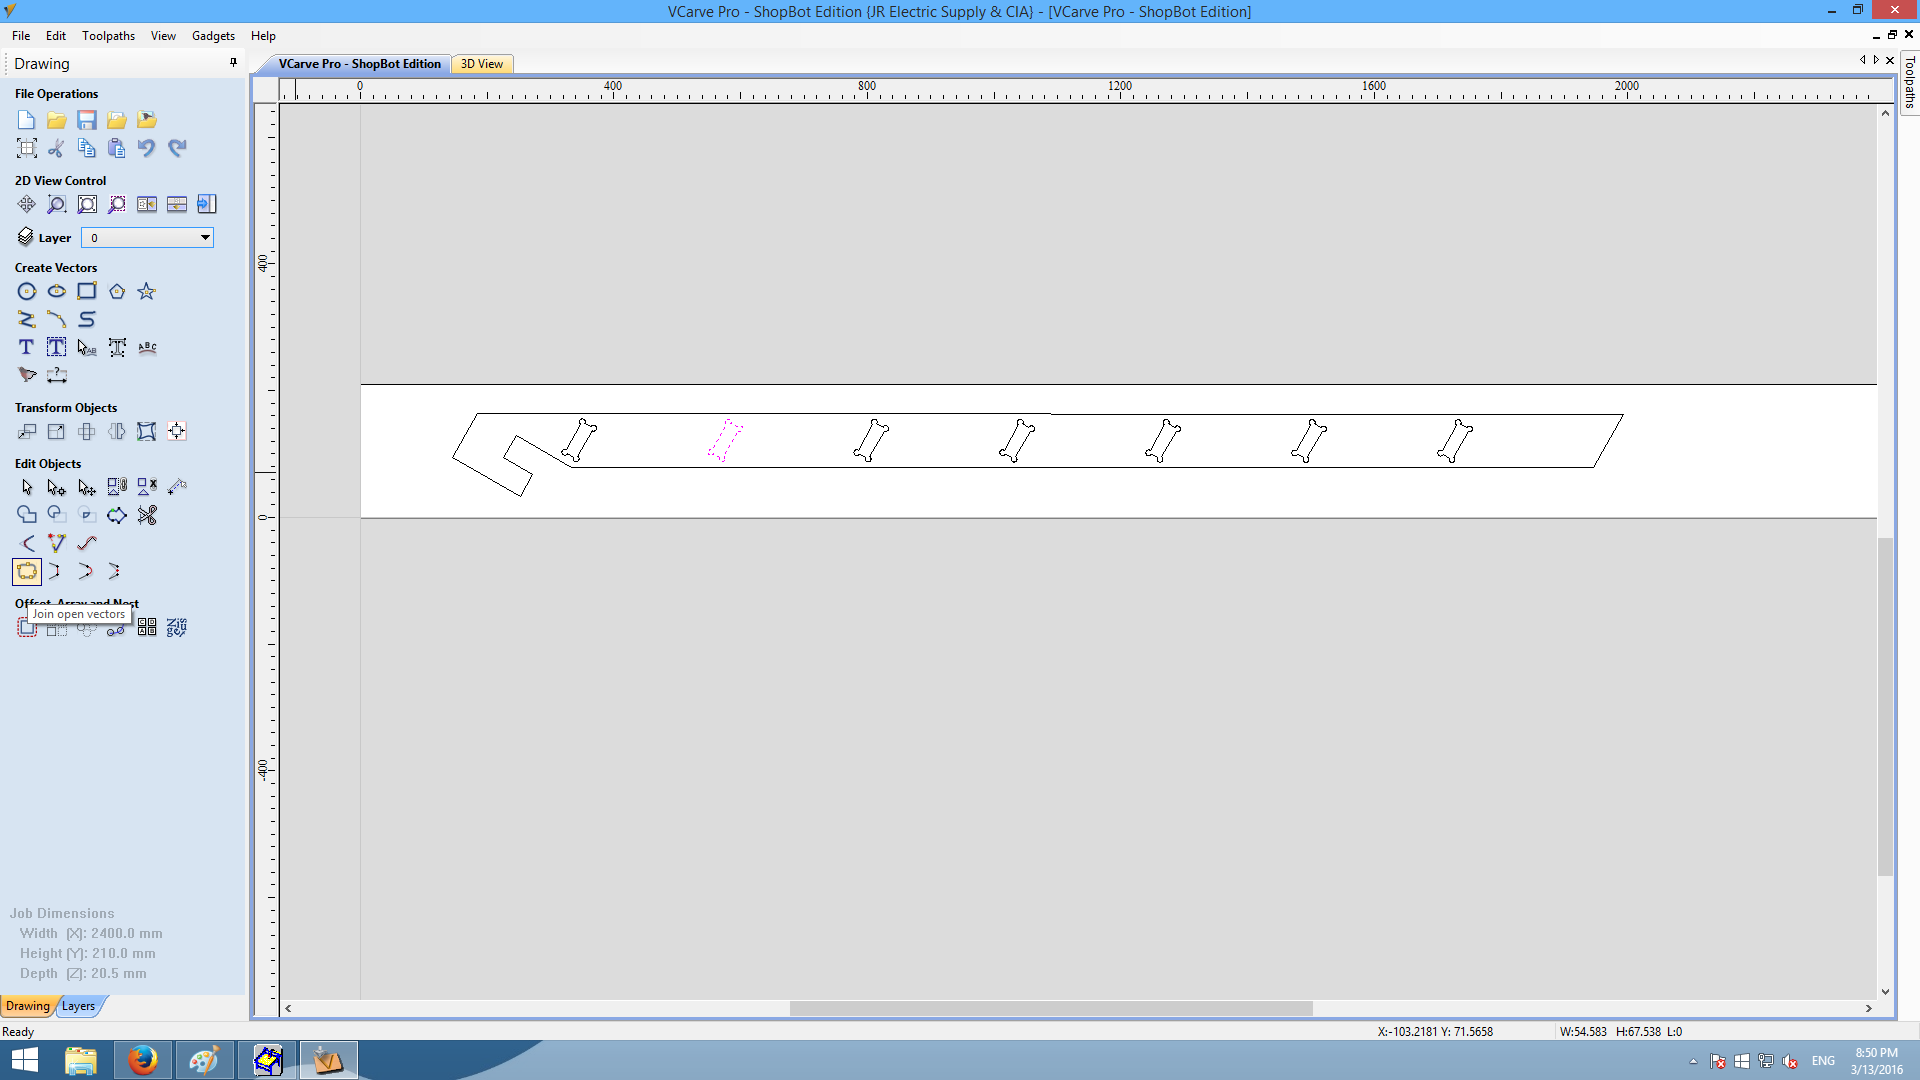Create a new file

click(27, 120)
